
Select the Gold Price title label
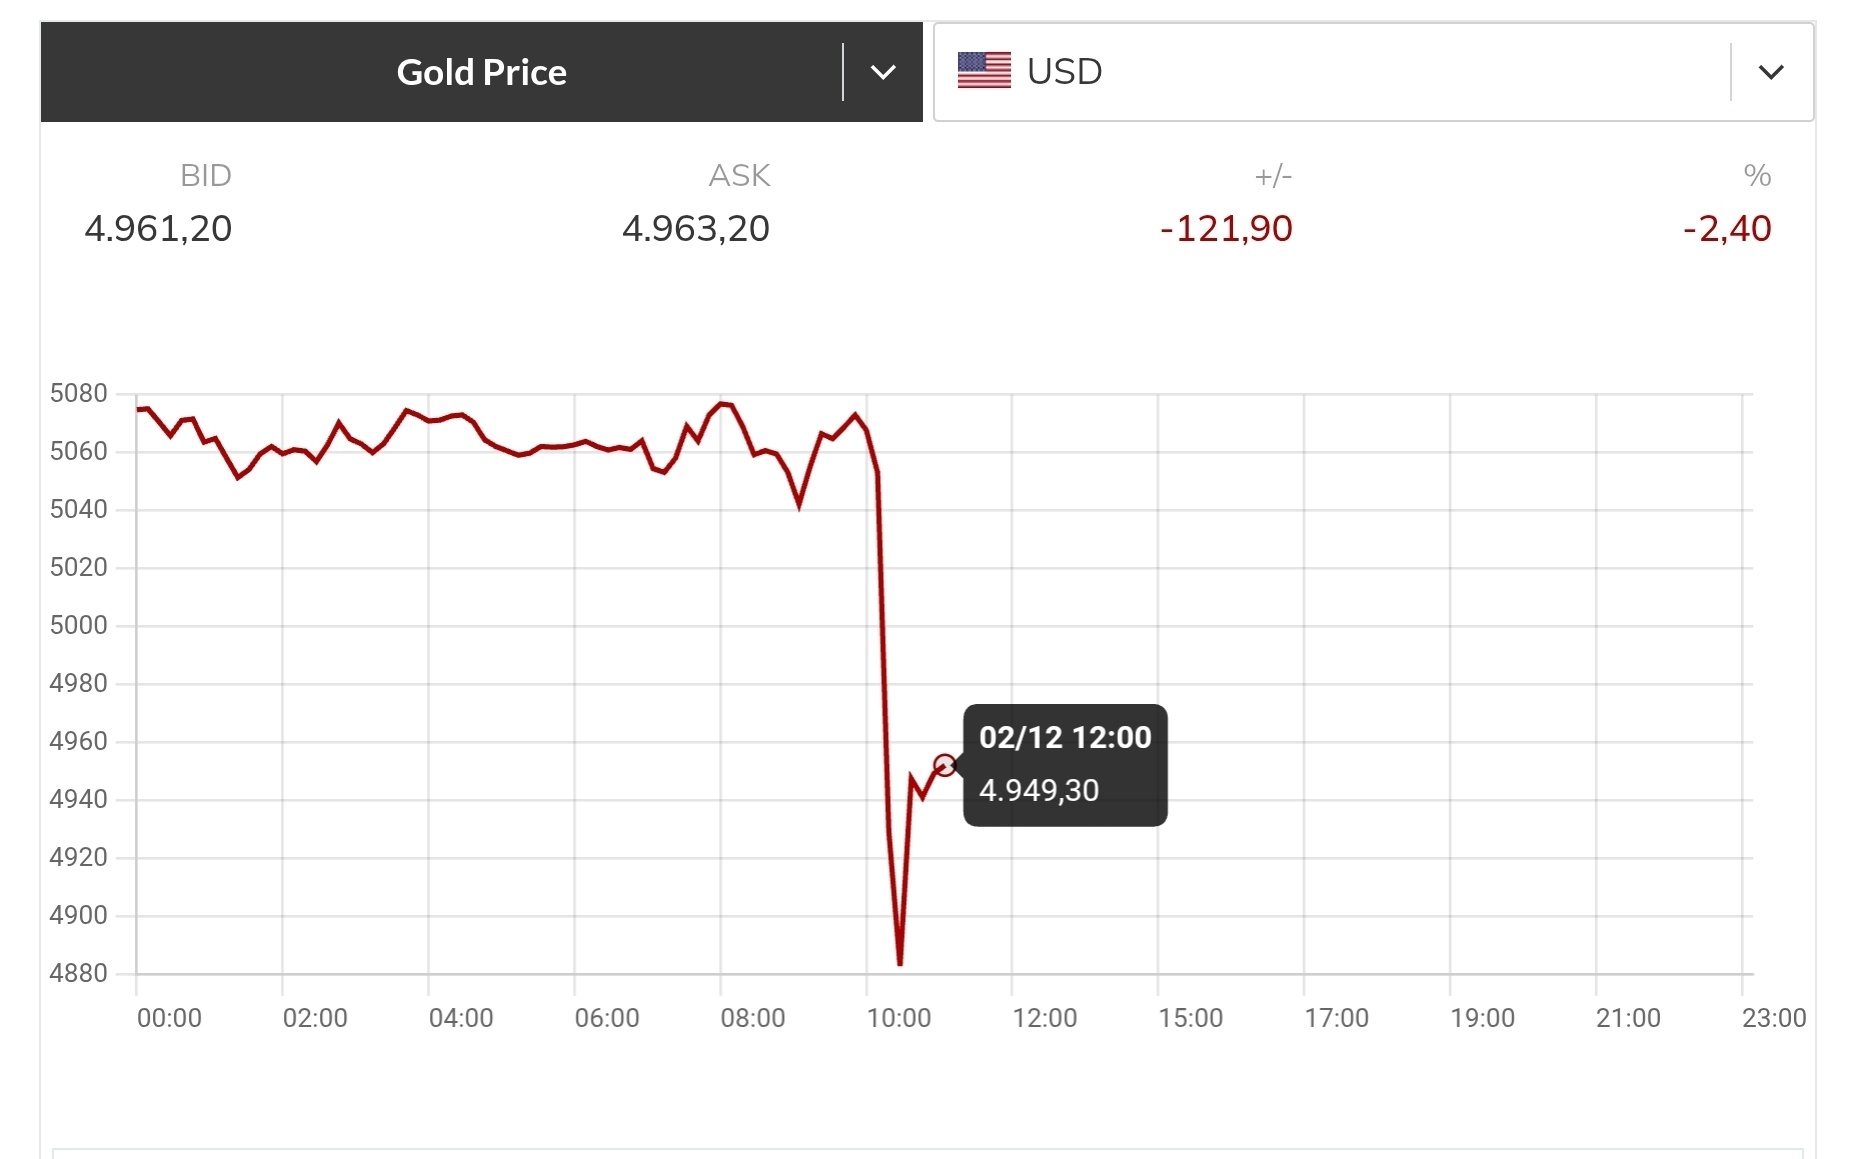(x=481, y=72)
